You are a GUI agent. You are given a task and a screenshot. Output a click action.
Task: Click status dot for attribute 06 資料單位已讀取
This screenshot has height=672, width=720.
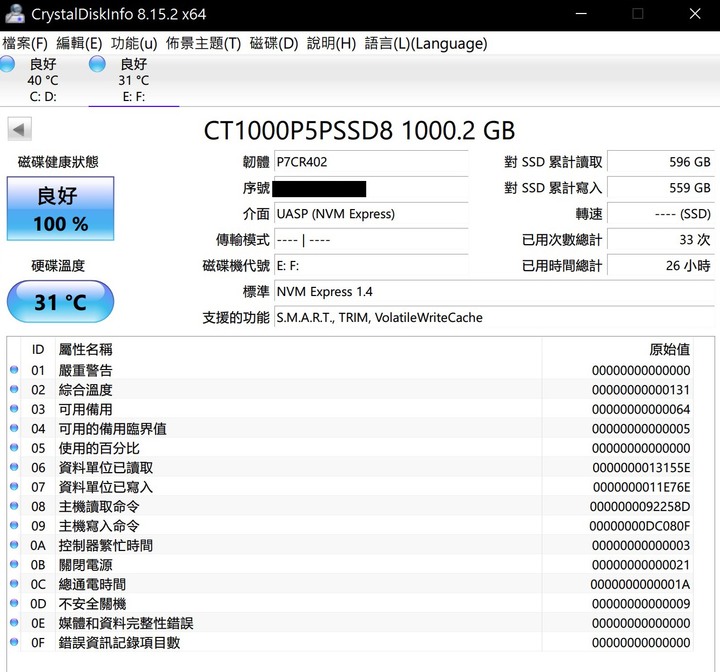coord(14,467)
